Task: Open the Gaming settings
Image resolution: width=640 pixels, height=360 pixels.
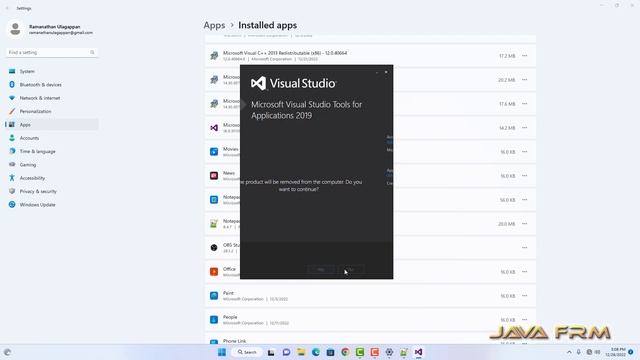Action: (52, 164)
